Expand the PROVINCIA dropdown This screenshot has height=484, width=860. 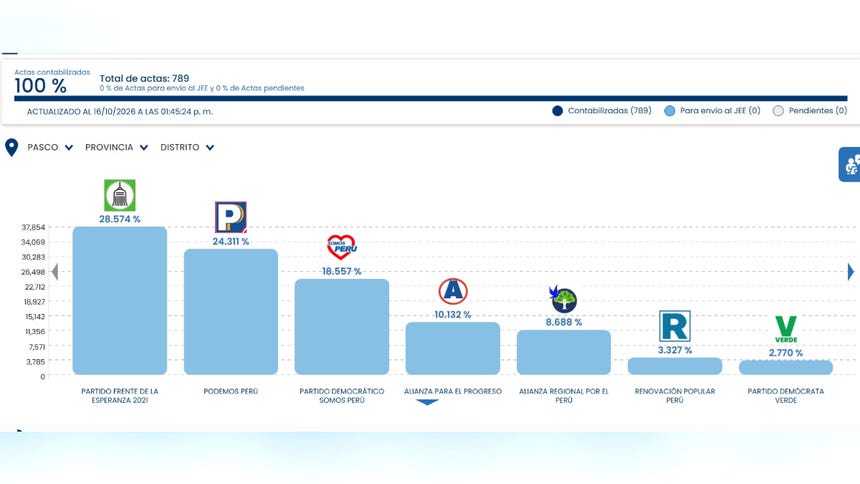coord(116,147)
